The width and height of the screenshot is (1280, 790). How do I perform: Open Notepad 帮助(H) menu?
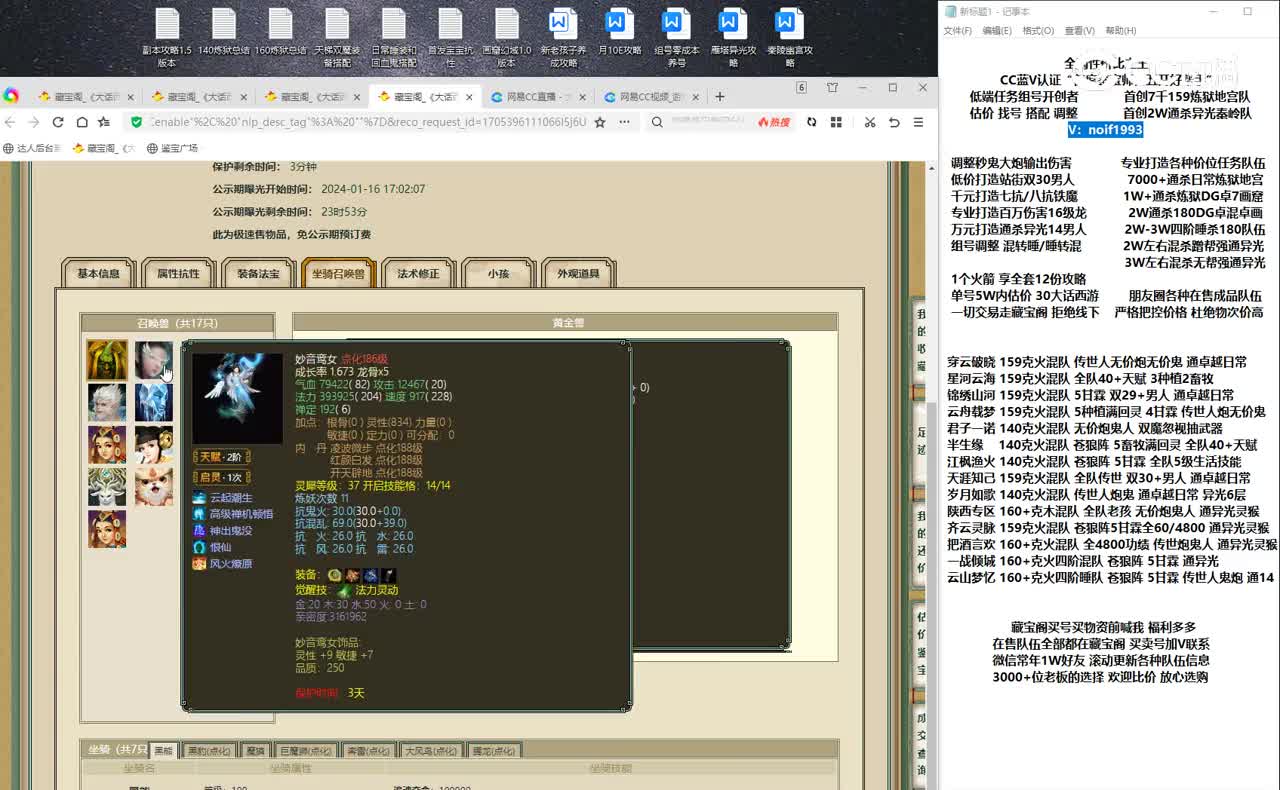click(1120, 31)
